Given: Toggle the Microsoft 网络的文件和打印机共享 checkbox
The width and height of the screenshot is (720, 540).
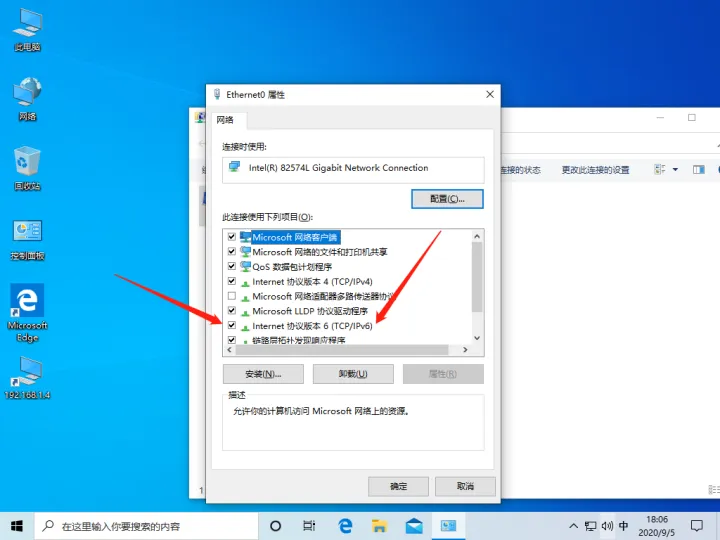Looking at the screenshot, I should (x=232, y=252).
